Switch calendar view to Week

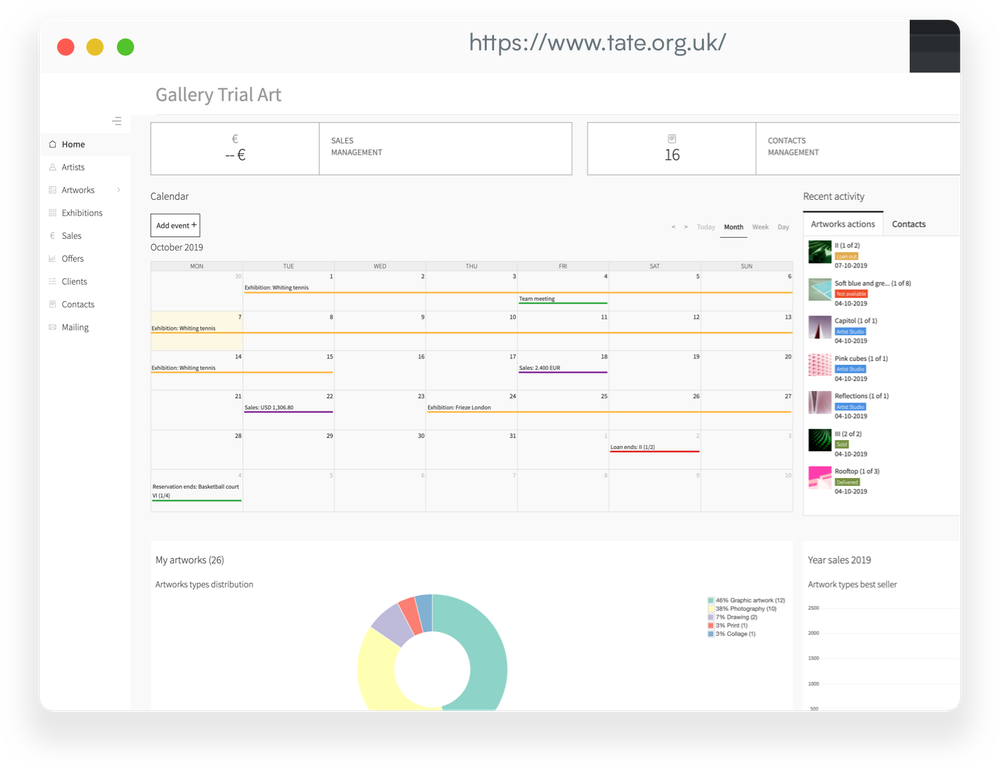point(761,227)
